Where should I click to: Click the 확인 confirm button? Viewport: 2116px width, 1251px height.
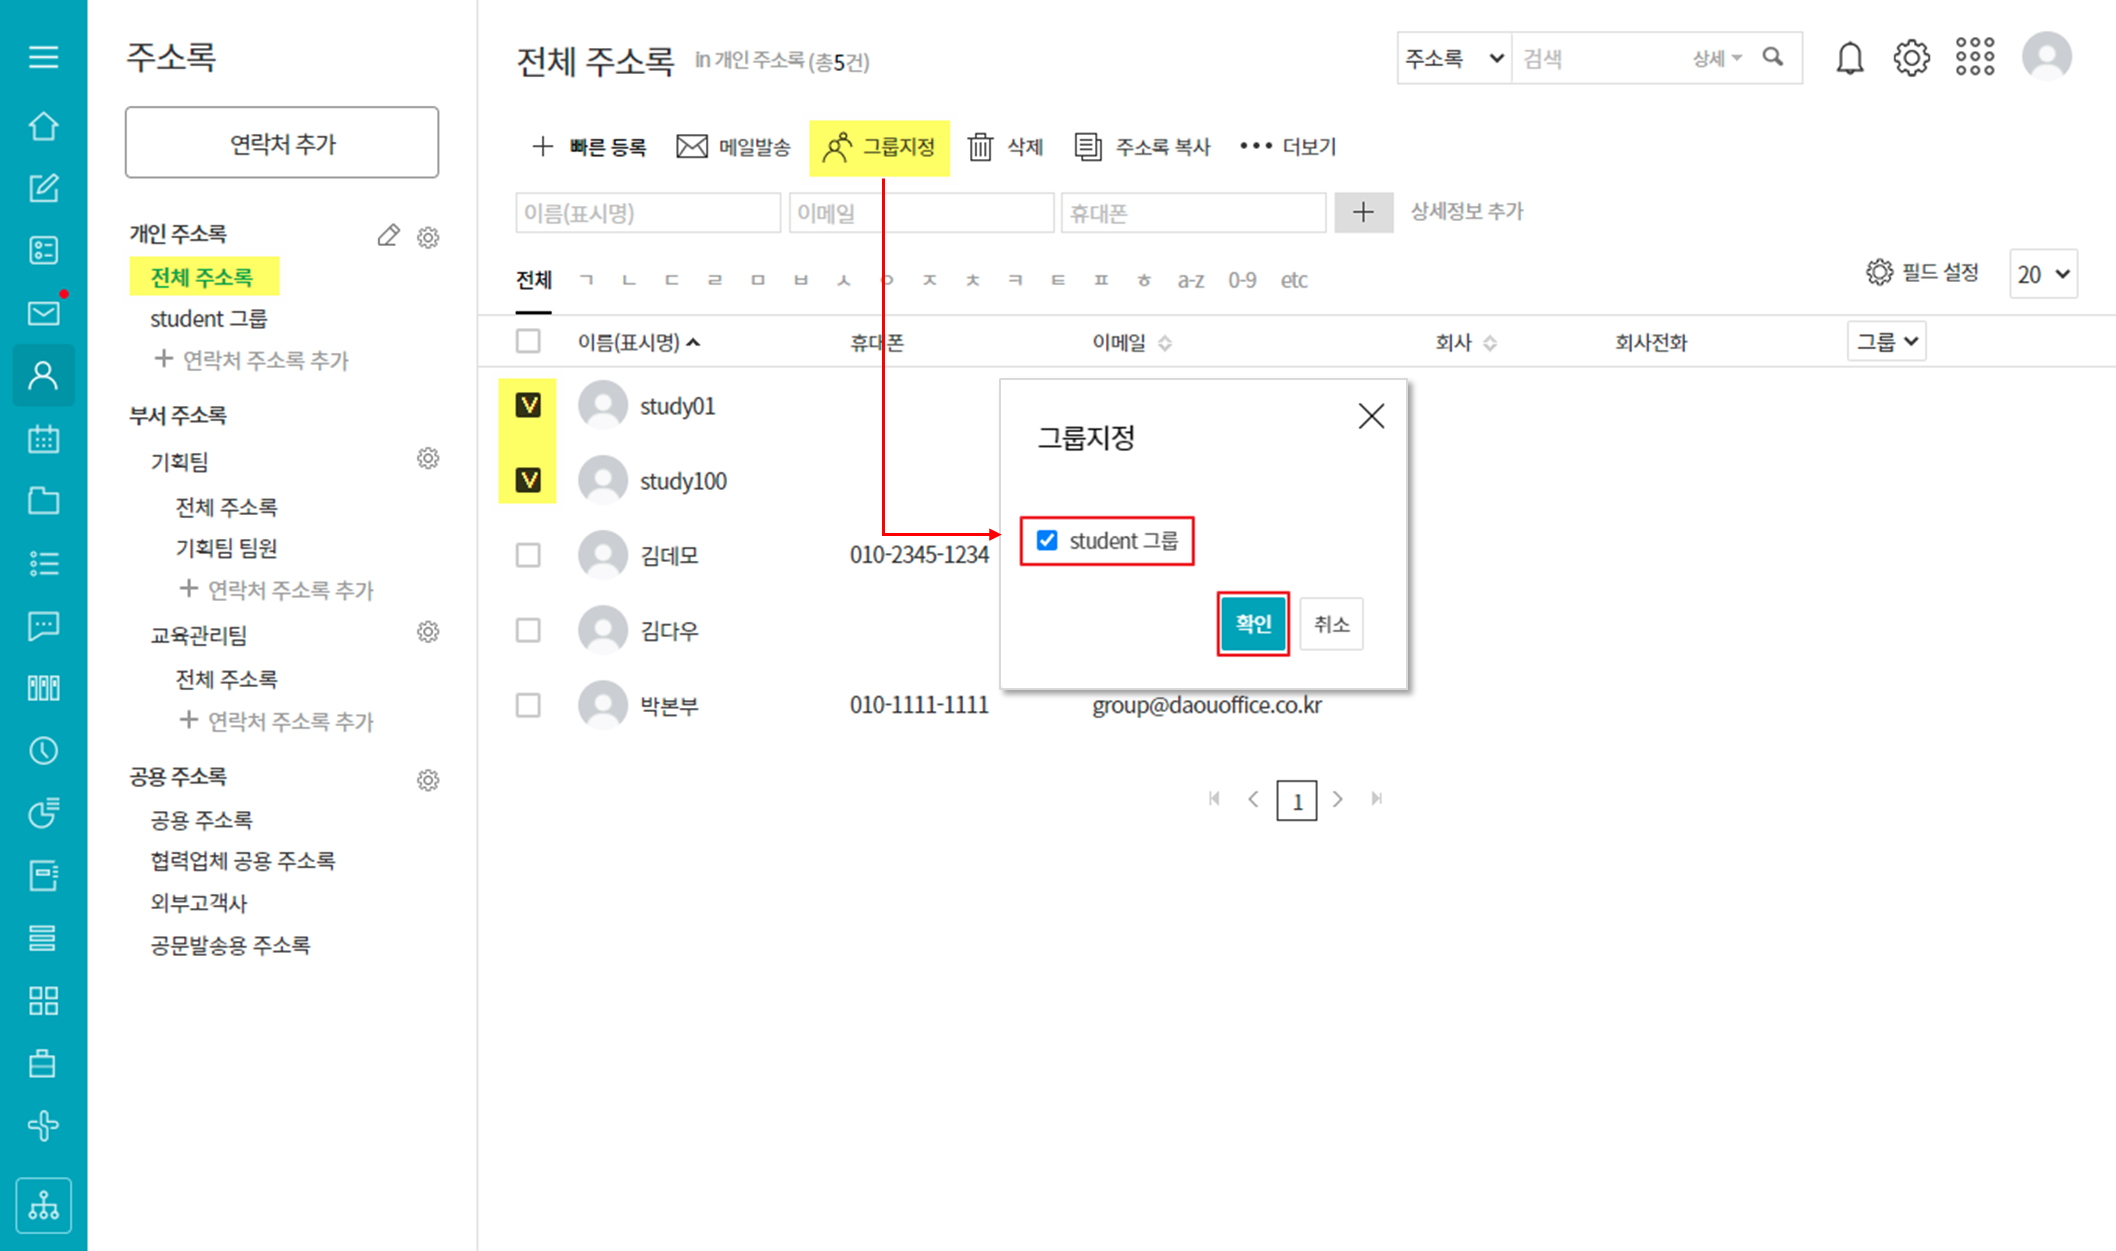1252,624
